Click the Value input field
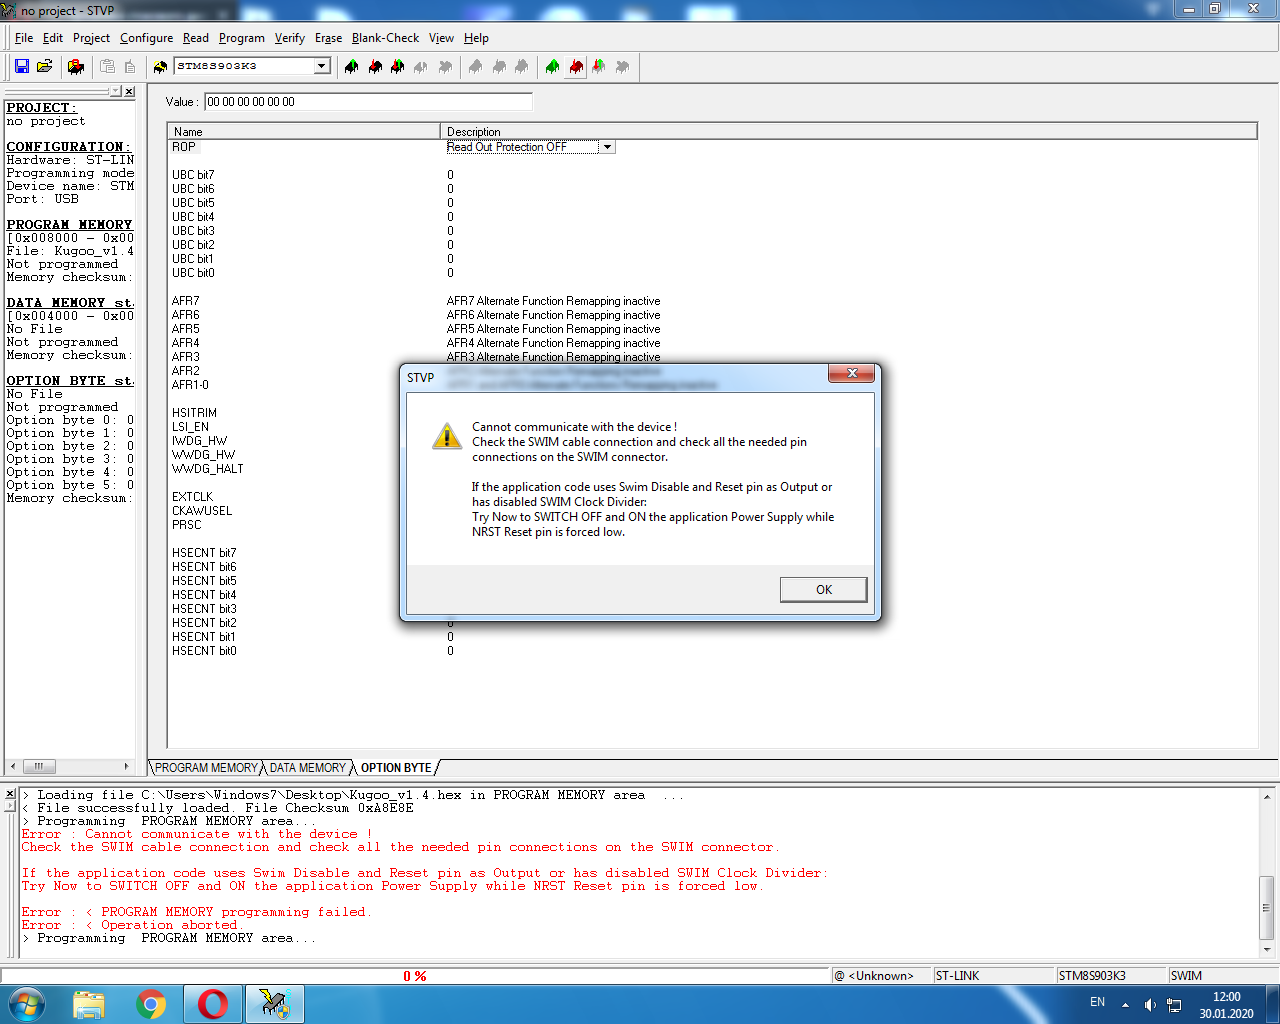1280x1024 pixels. pyautogui.click(x=368, y=102)
